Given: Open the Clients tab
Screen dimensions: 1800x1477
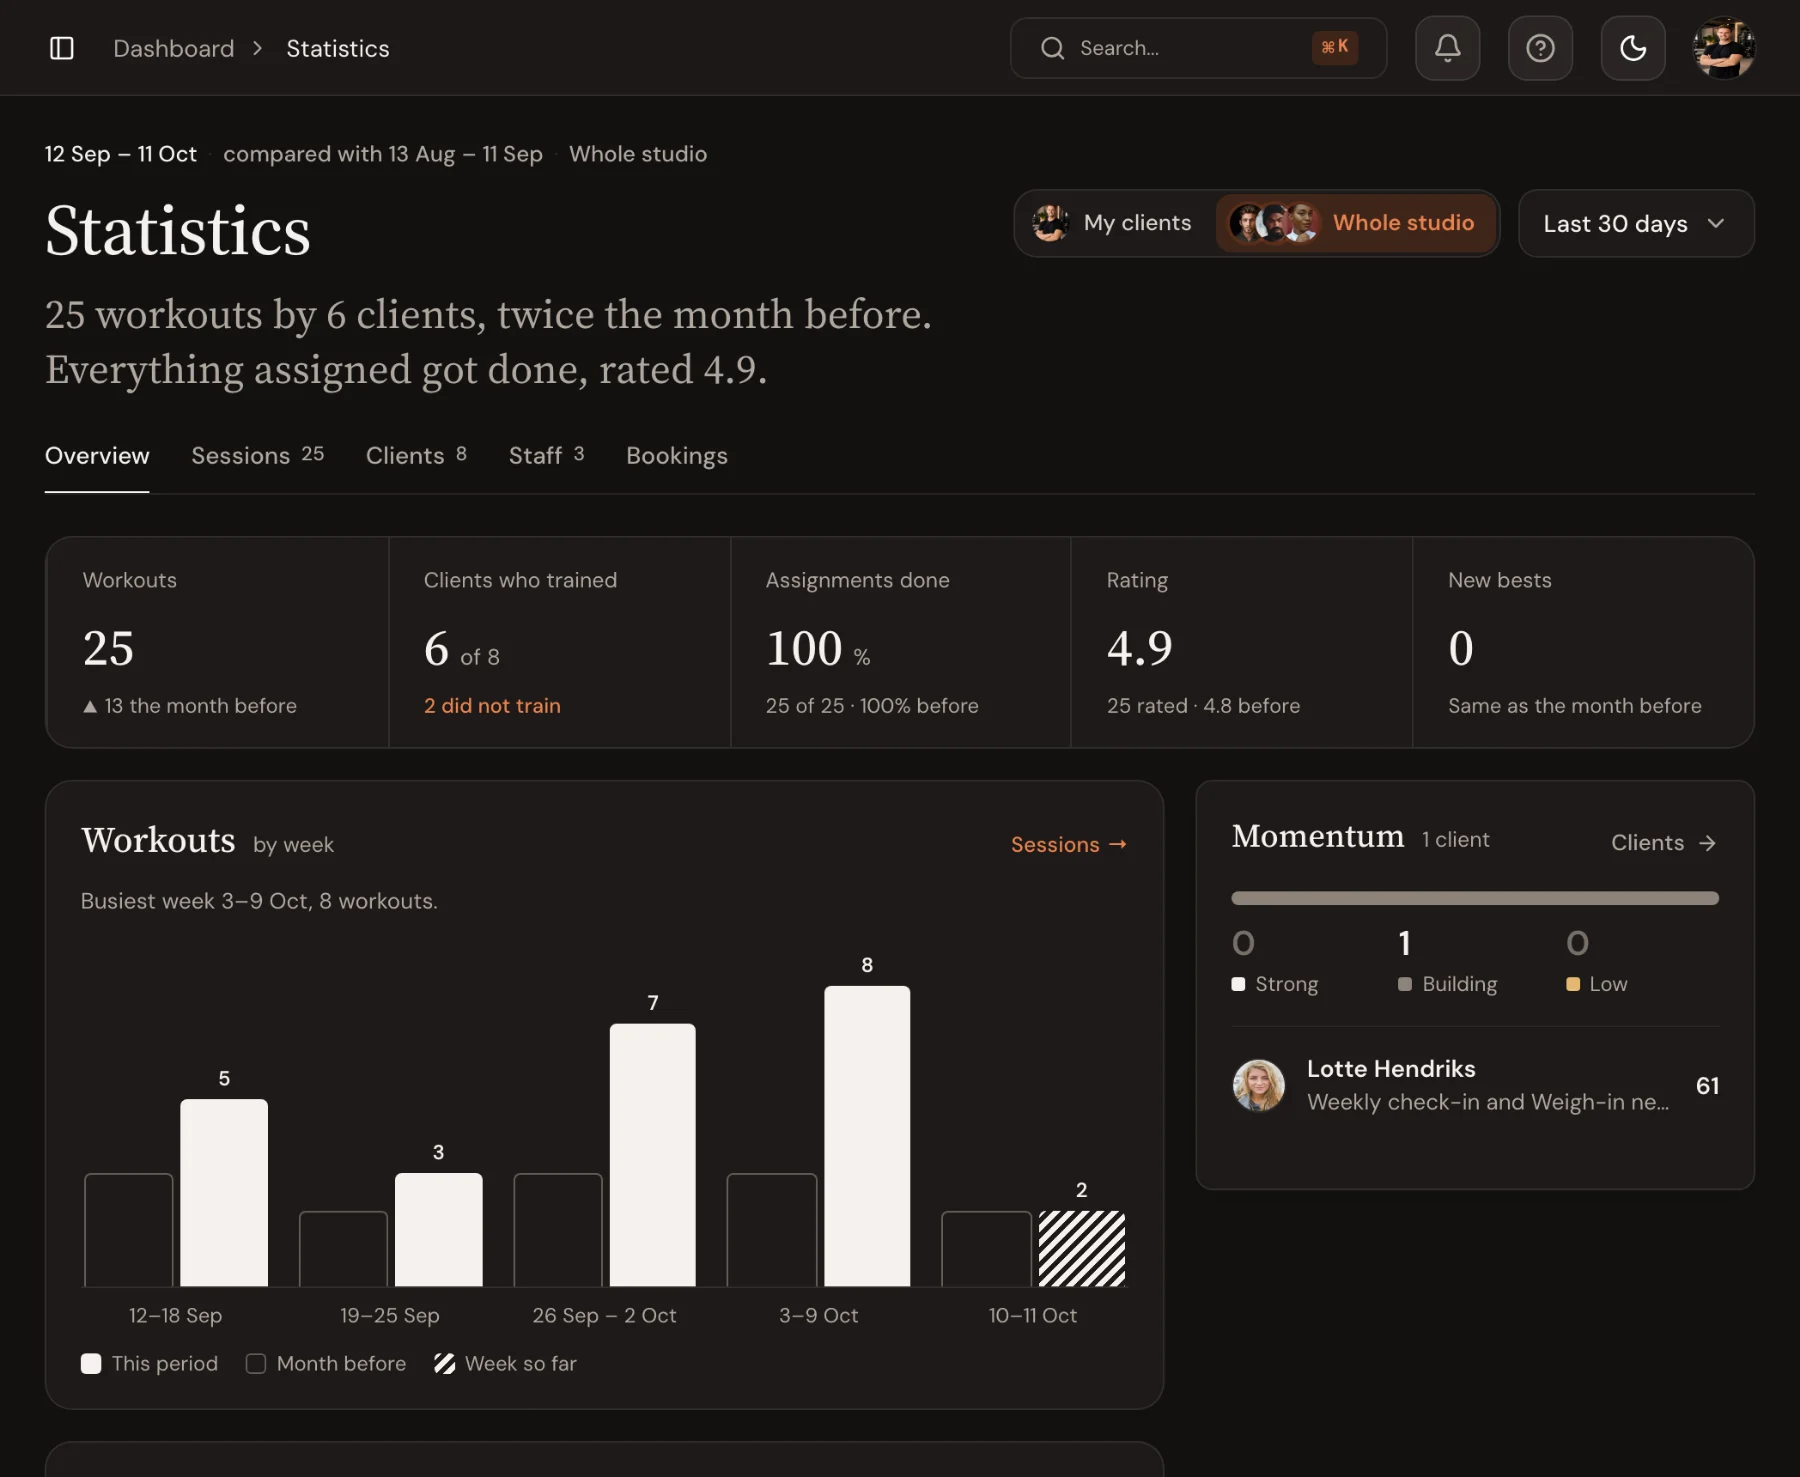Looking at the screenshot, I should pyautogui.click(x=416, y=456).
